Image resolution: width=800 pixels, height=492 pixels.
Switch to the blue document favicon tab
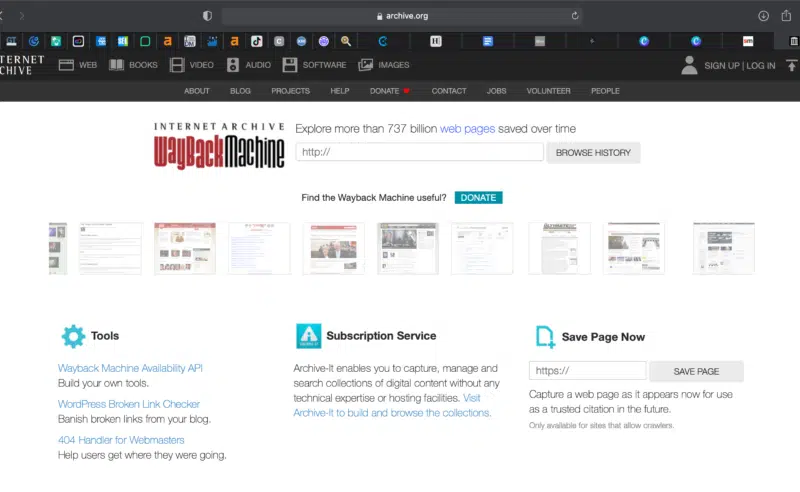(488, 41)
